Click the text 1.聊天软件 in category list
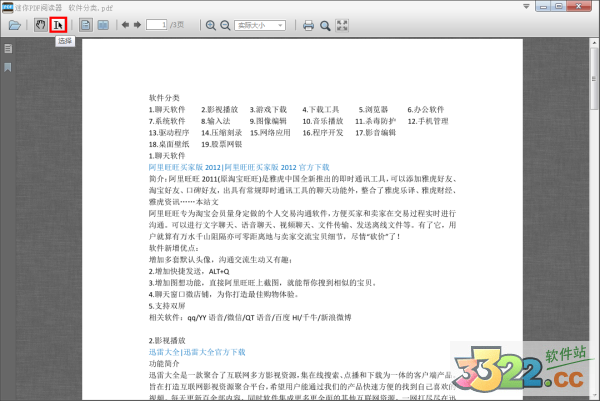 tap(167, 109)
